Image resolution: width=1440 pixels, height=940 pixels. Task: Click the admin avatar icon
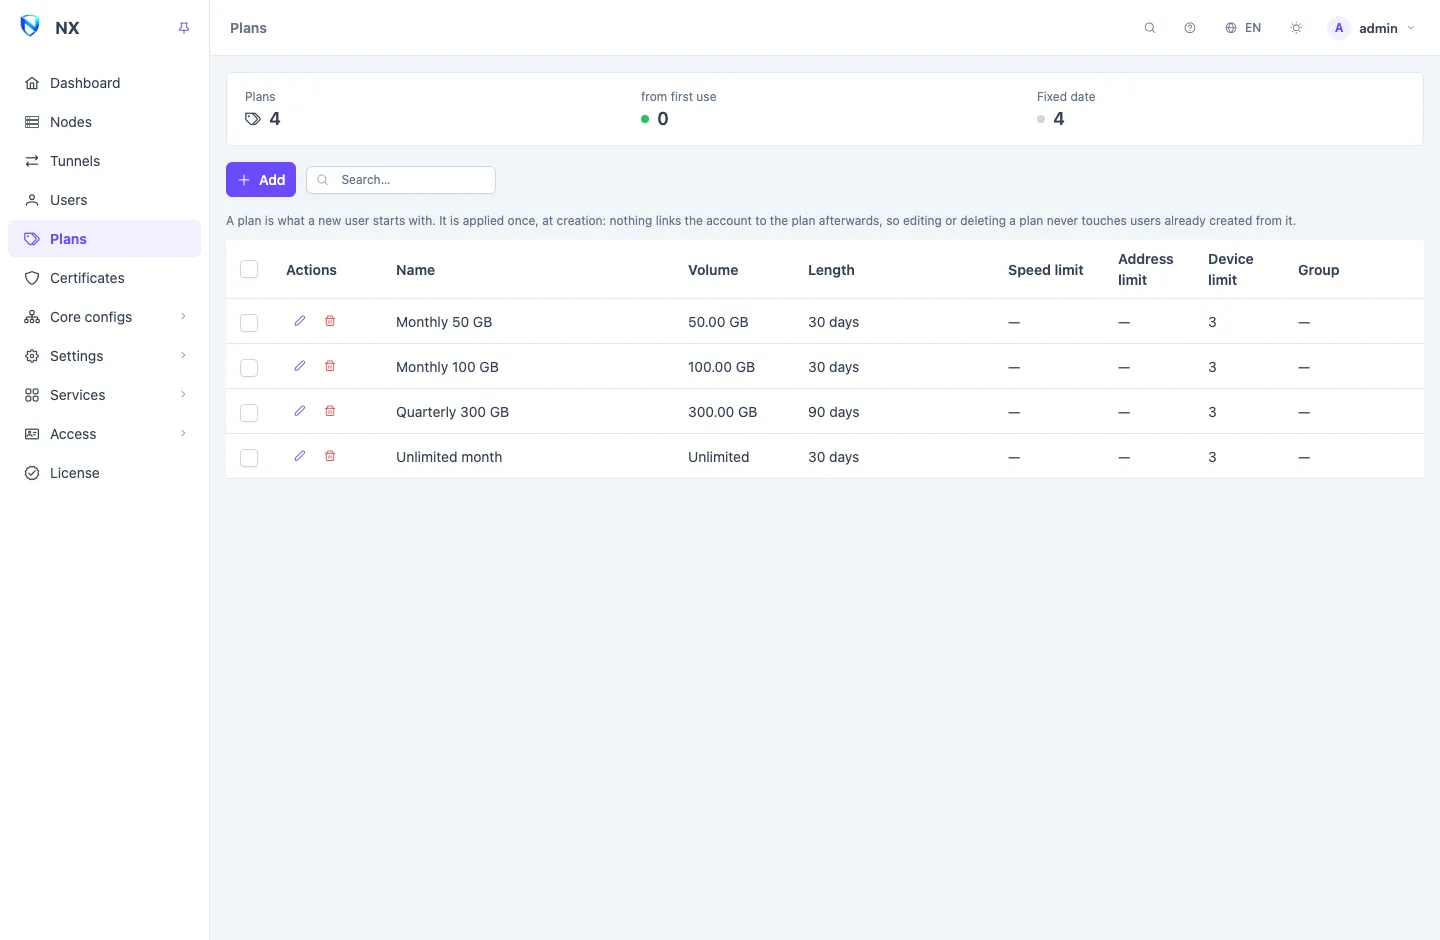point(1339,28)
